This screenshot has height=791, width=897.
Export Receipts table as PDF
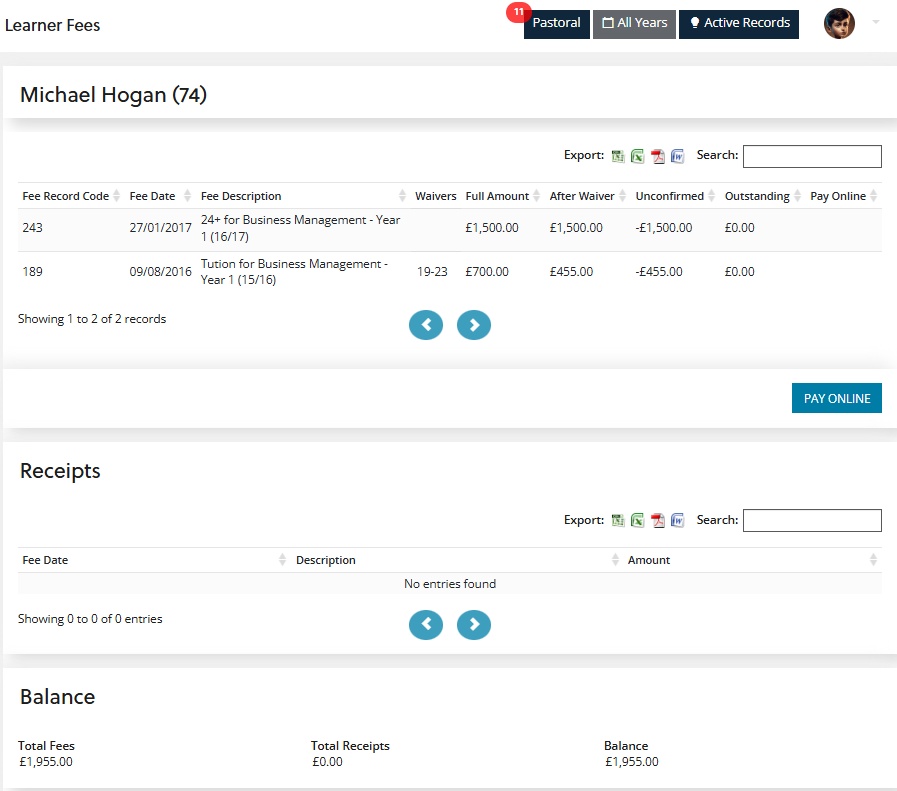(657, 520)
